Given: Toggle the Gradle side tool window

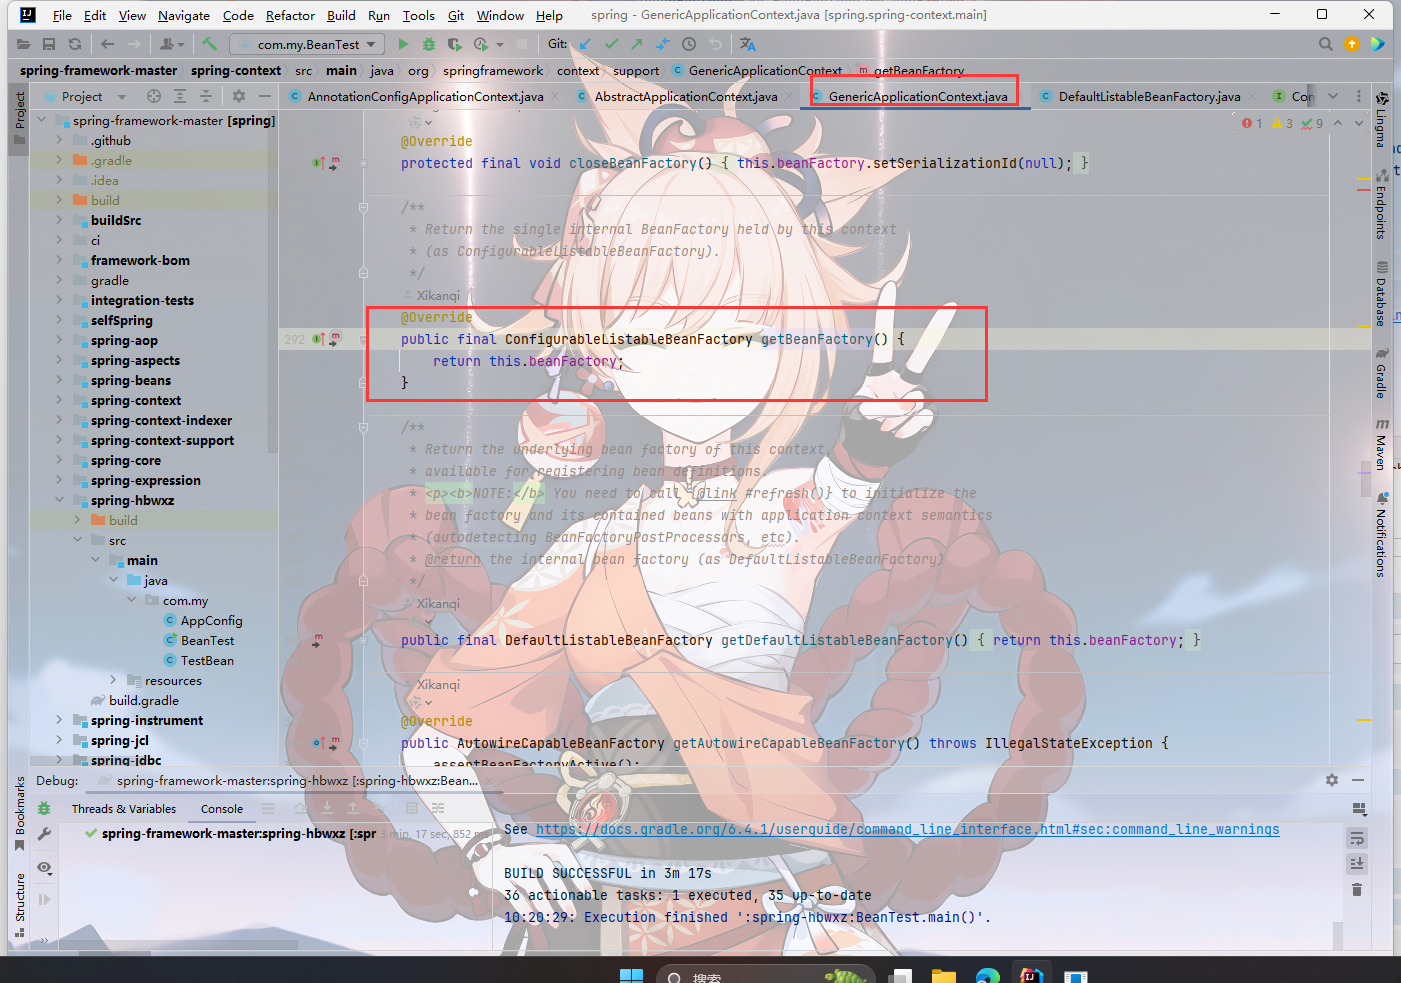Looking at the screenshot, I should pyautogui.click(x=1381, y=372).
